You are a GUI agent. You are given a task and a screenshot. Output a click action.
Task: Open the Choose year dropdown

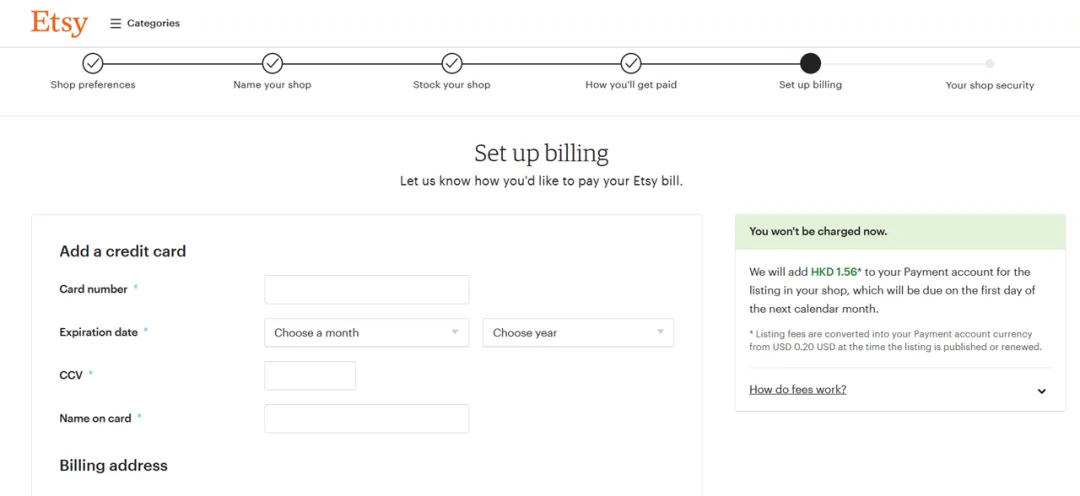click(578, 333)
